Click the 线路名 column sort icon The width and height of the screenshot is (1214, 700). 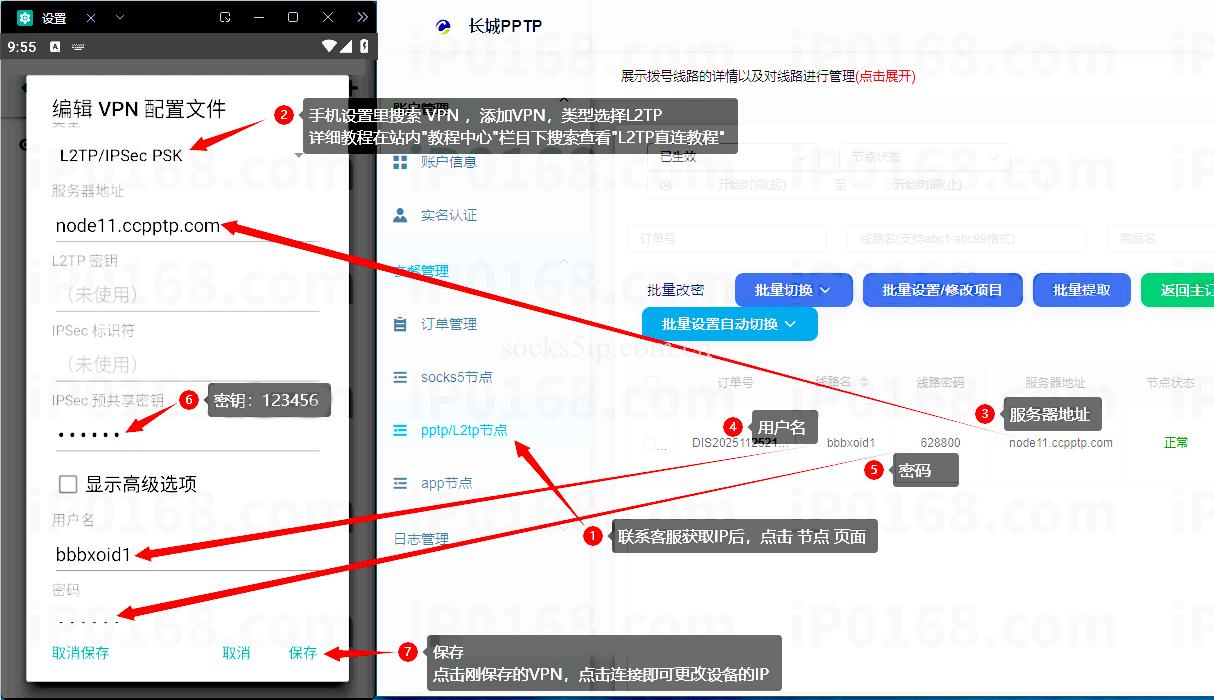click(x=864, y=382)
